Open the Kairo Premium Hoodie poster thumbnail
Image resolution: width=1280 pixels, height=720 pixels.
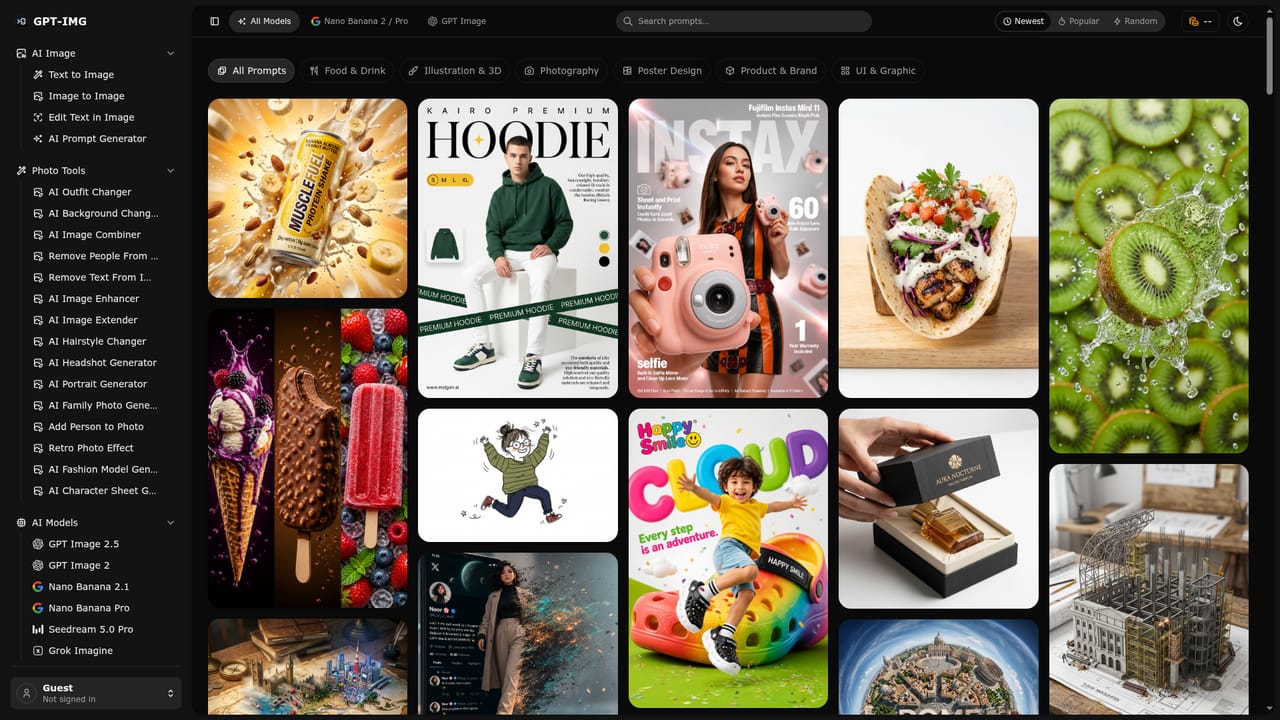518,248
